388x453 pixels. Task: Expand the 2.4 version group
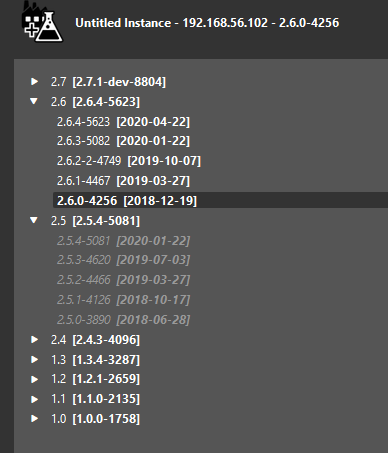34,340
